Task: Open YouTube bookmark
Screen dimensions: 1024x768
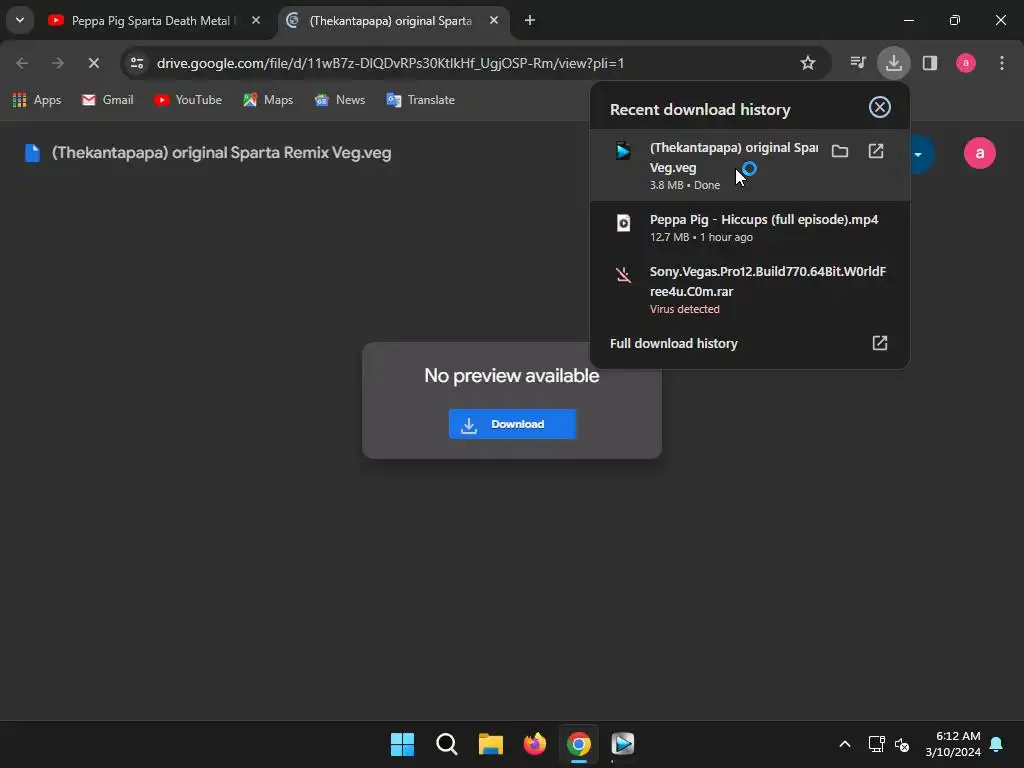Action: click(187, 100)
